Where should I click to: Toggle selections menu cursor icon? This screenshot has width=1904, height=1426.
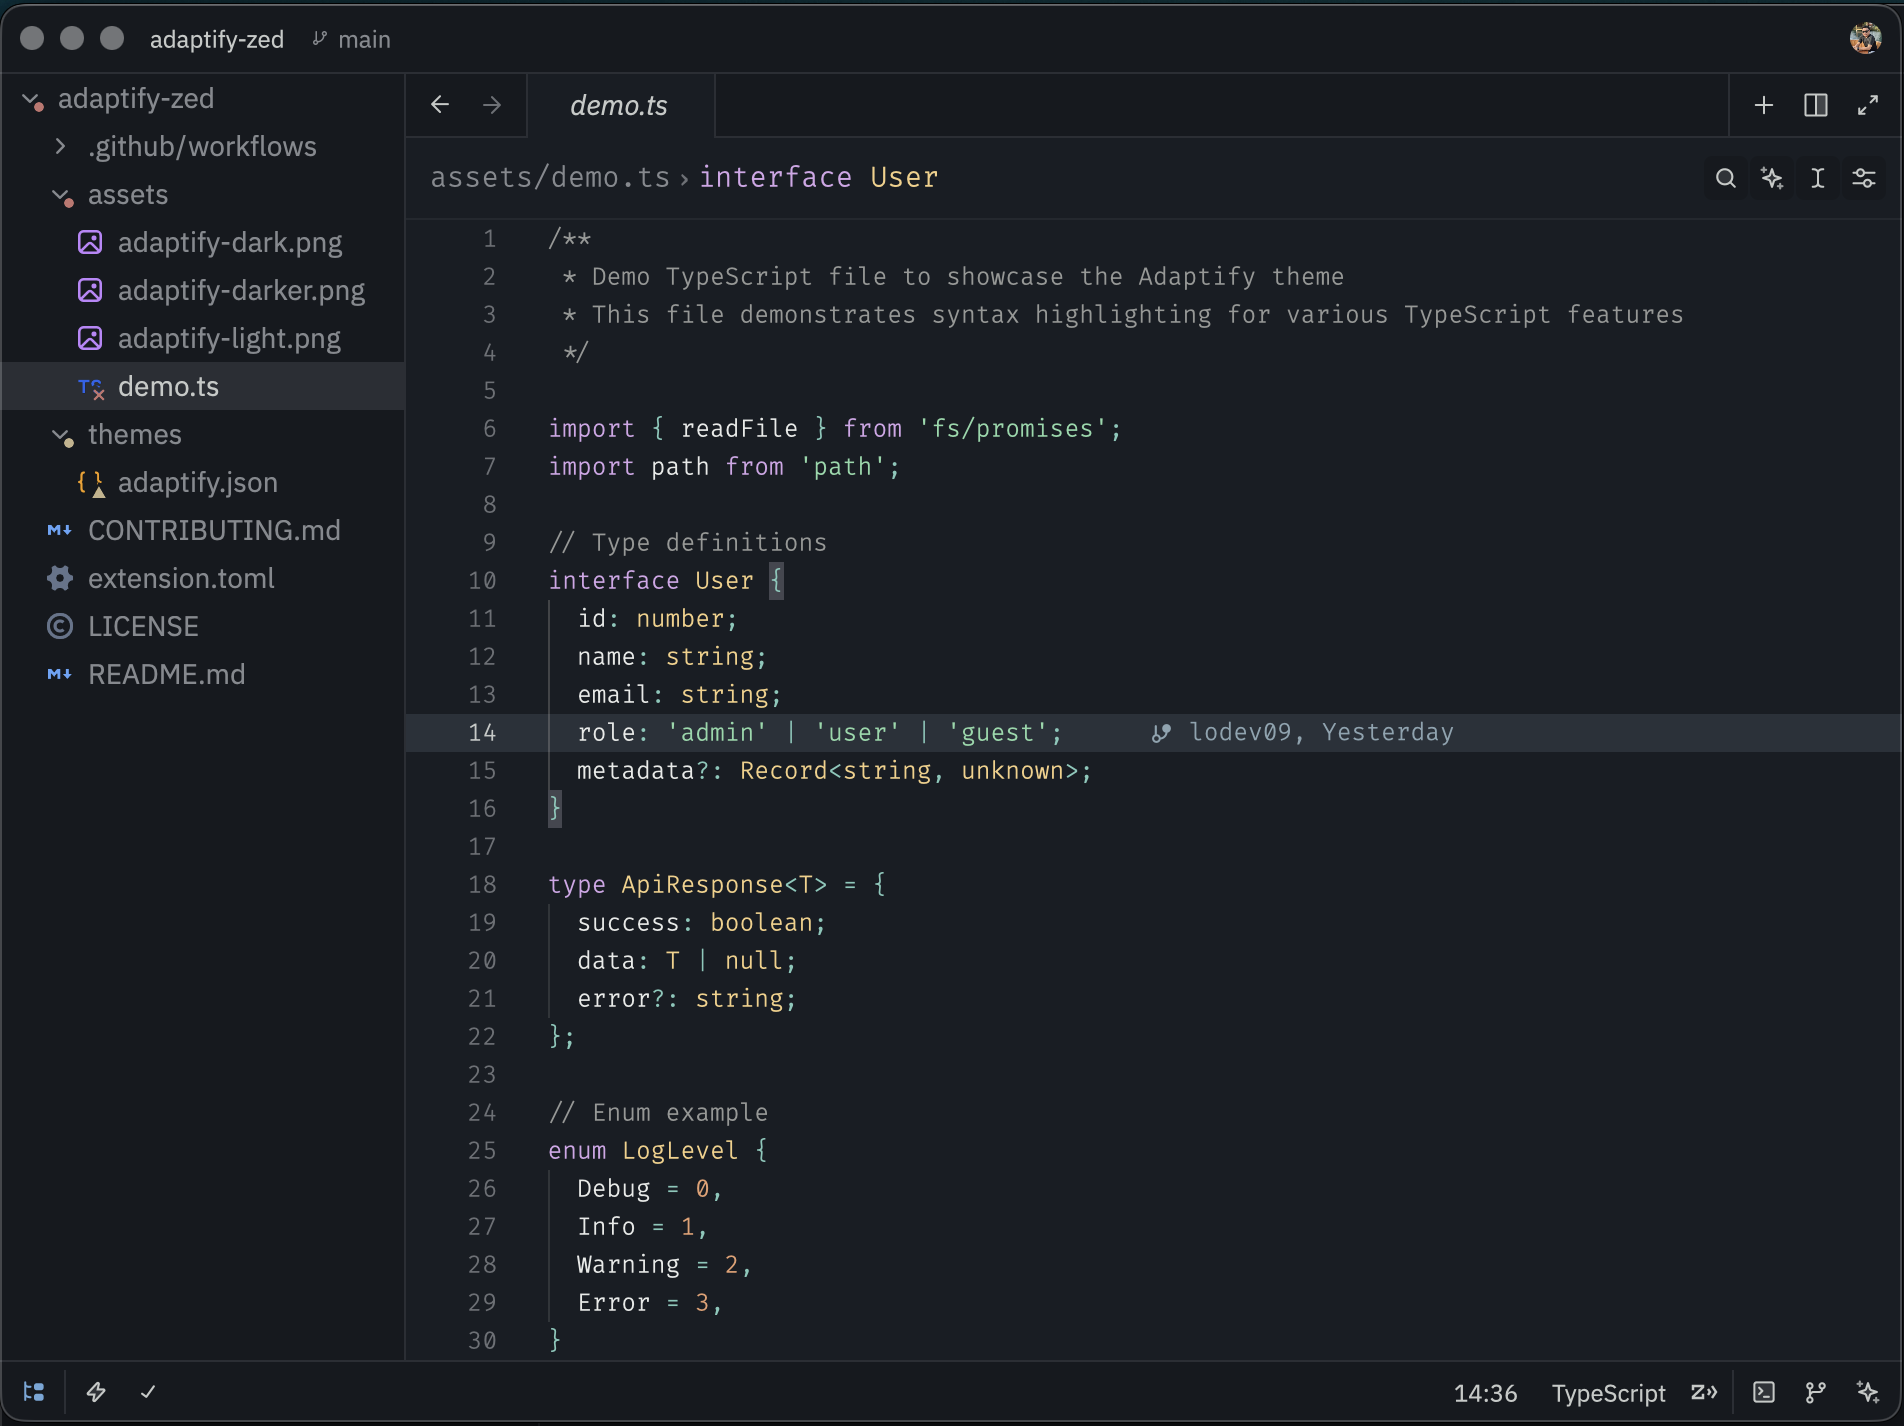[x=1818, y=178]
